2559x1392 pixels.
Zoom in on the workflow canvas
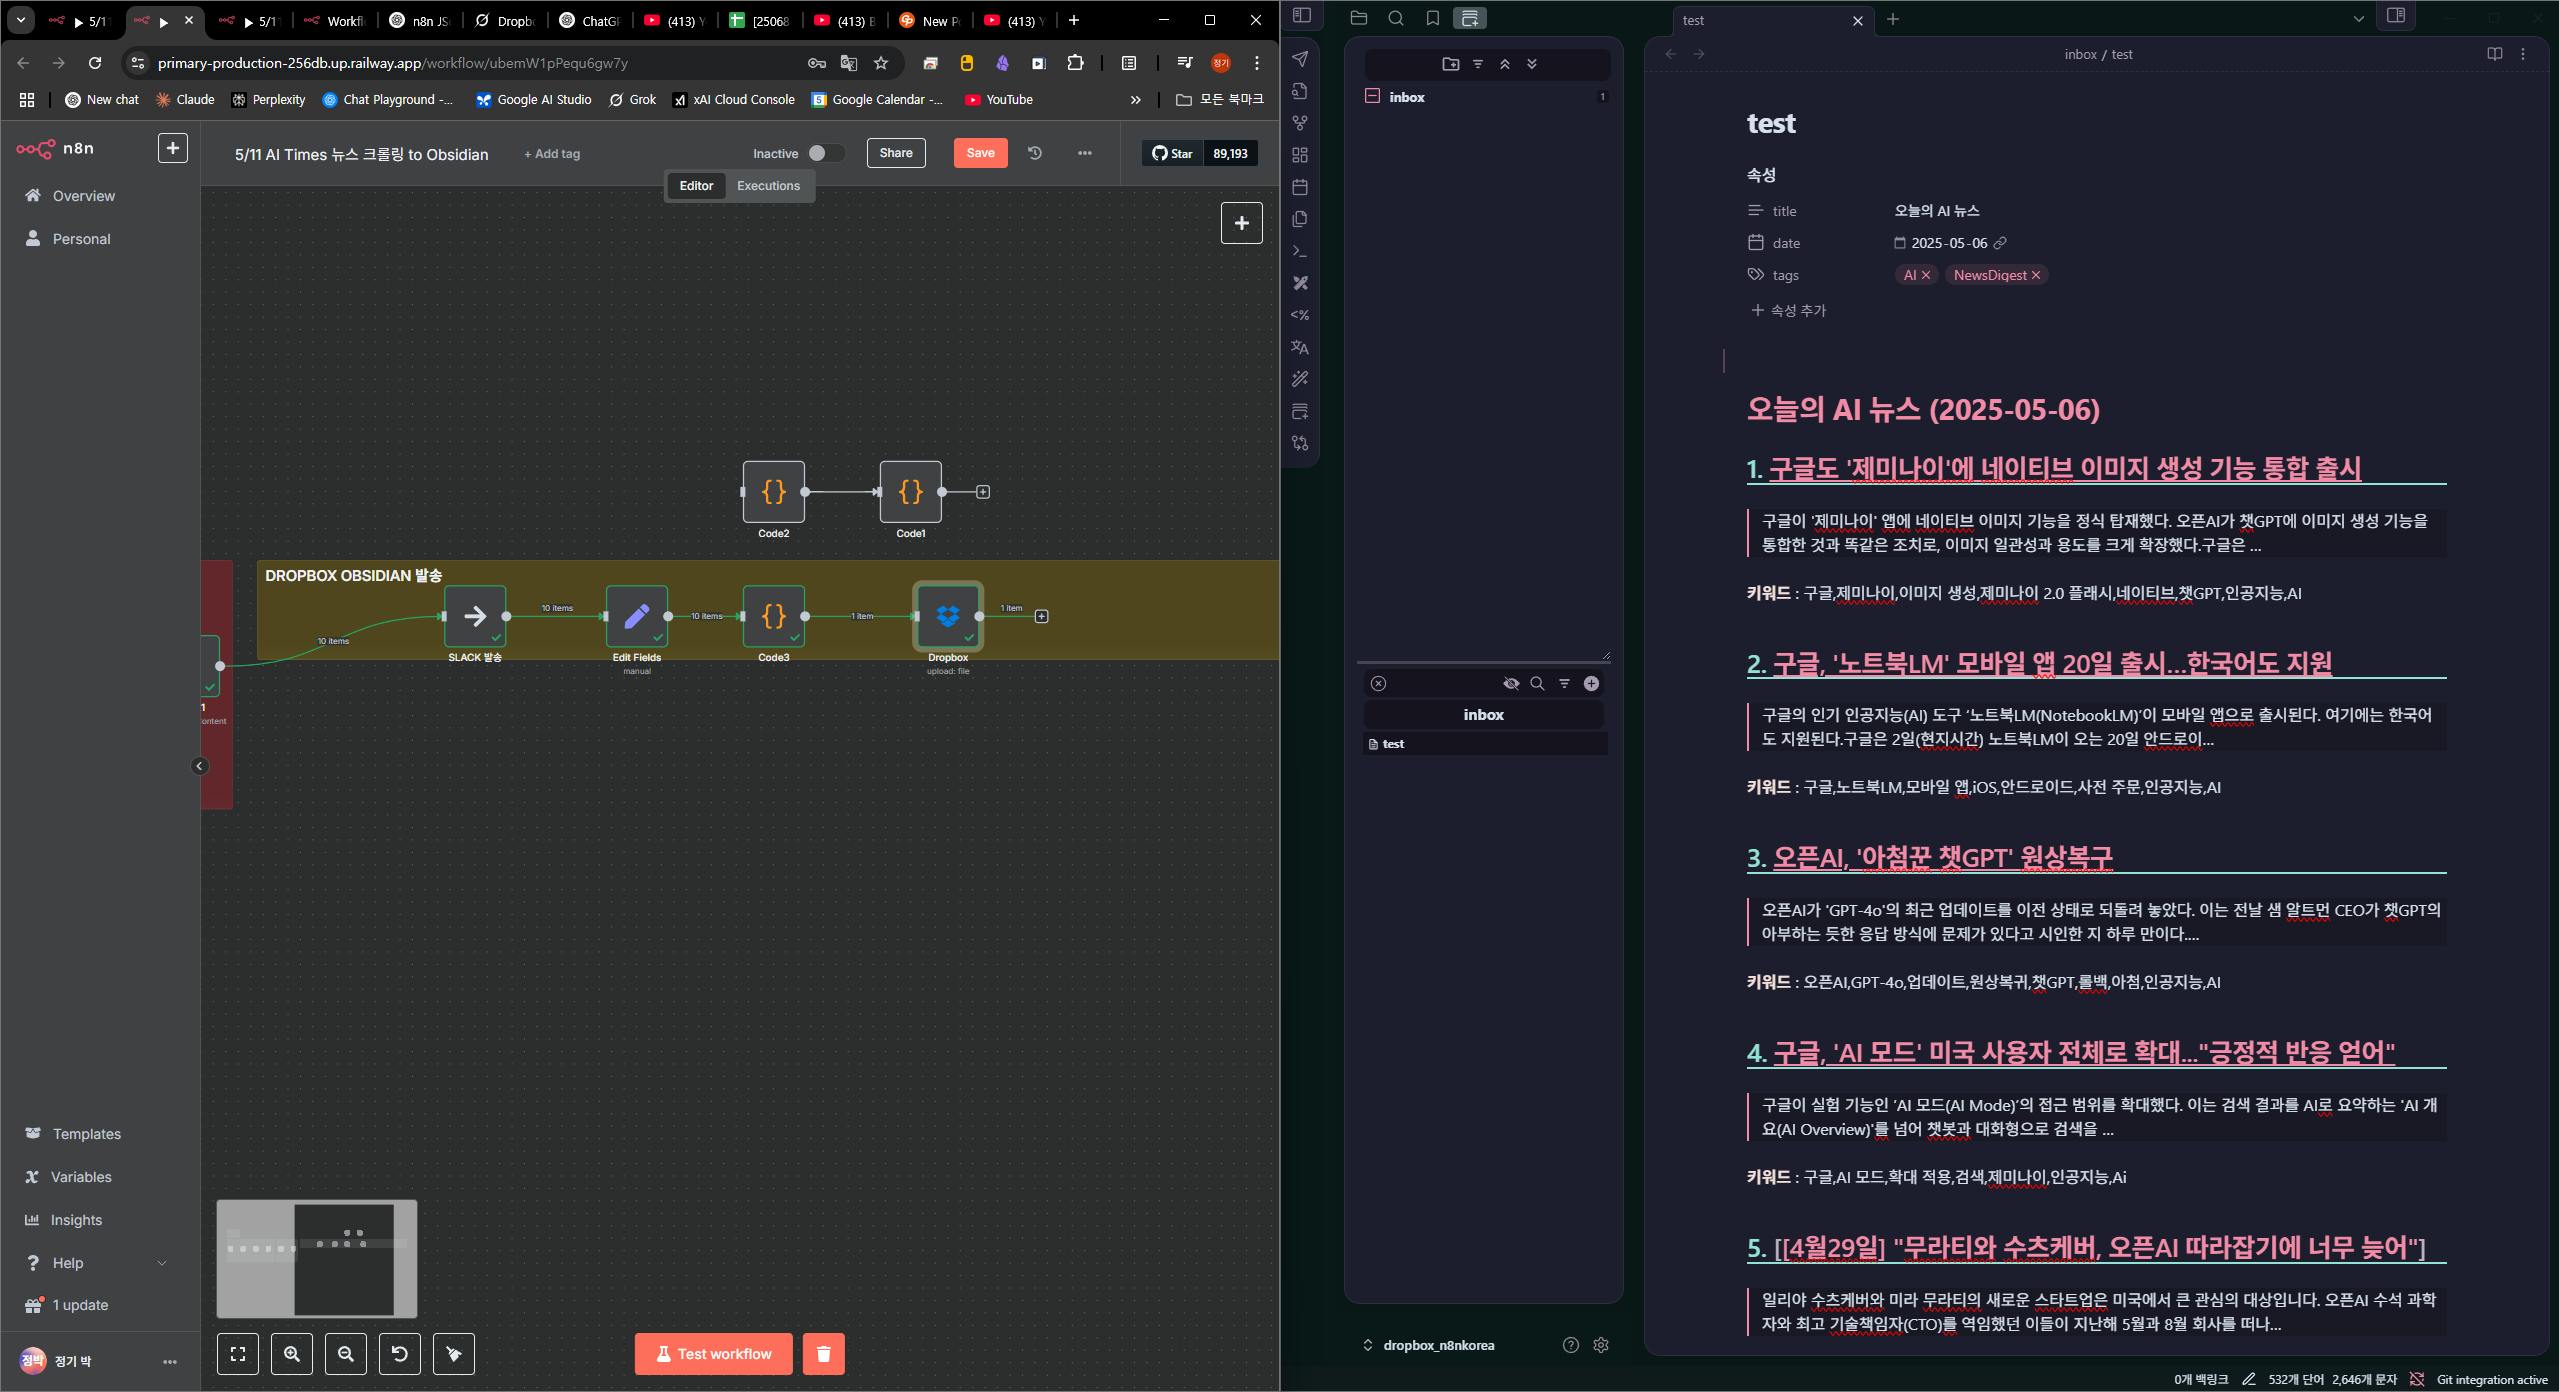292,1354
